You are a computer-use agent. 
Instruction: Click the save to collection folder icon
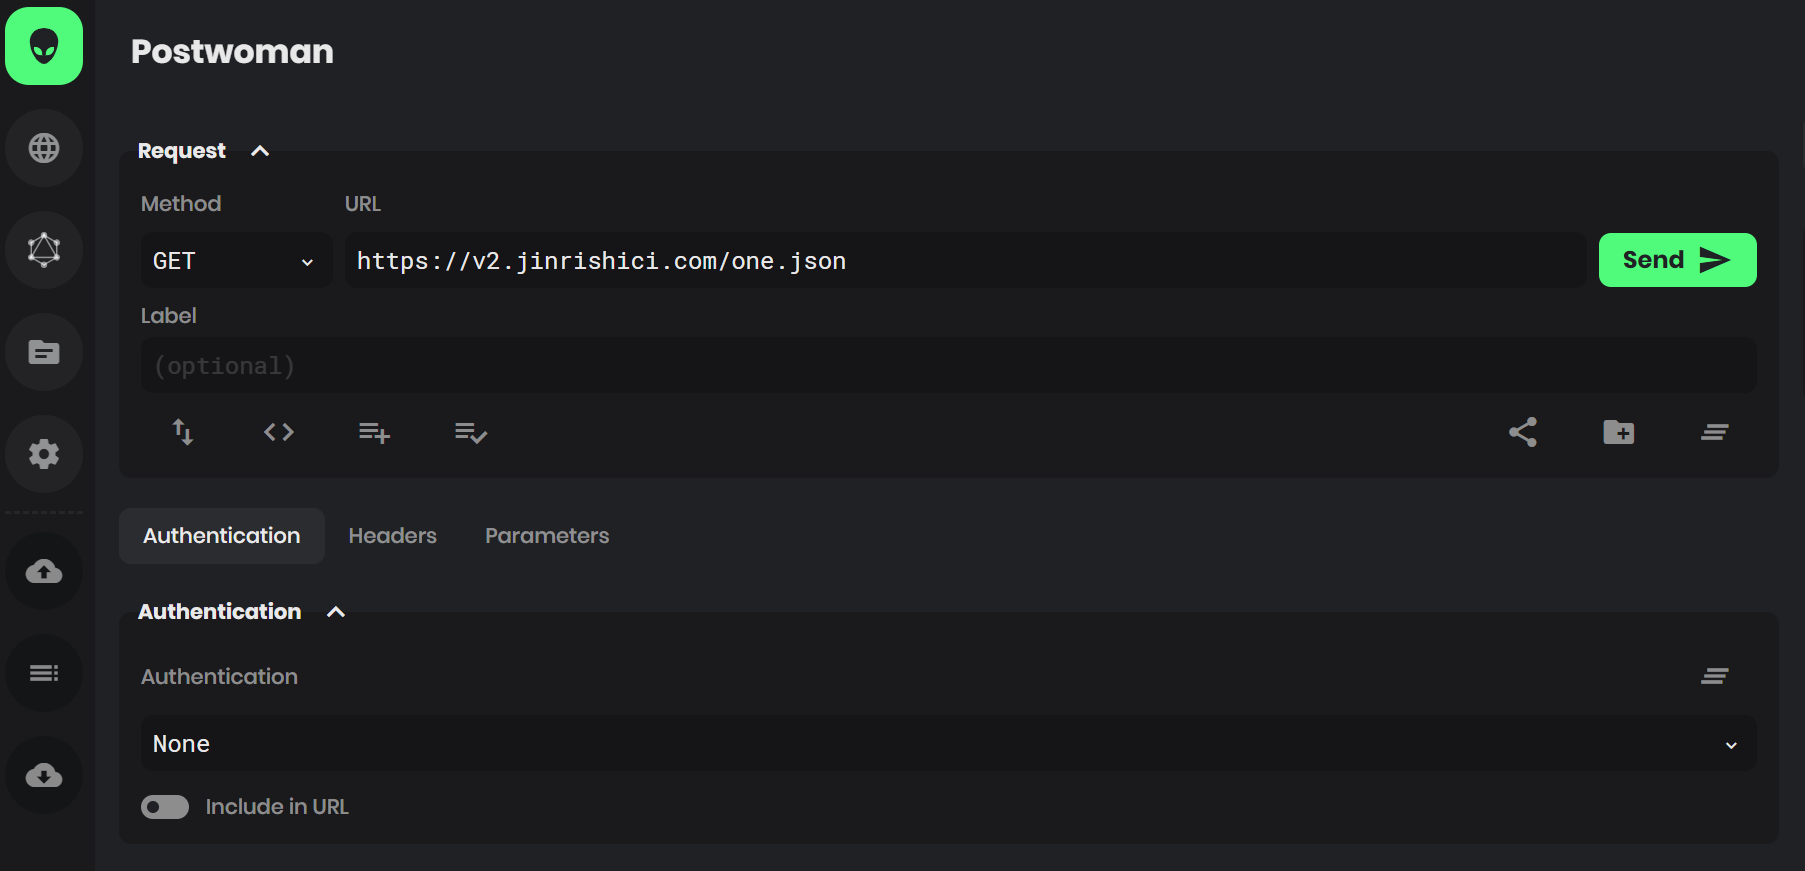point(1618,432)
